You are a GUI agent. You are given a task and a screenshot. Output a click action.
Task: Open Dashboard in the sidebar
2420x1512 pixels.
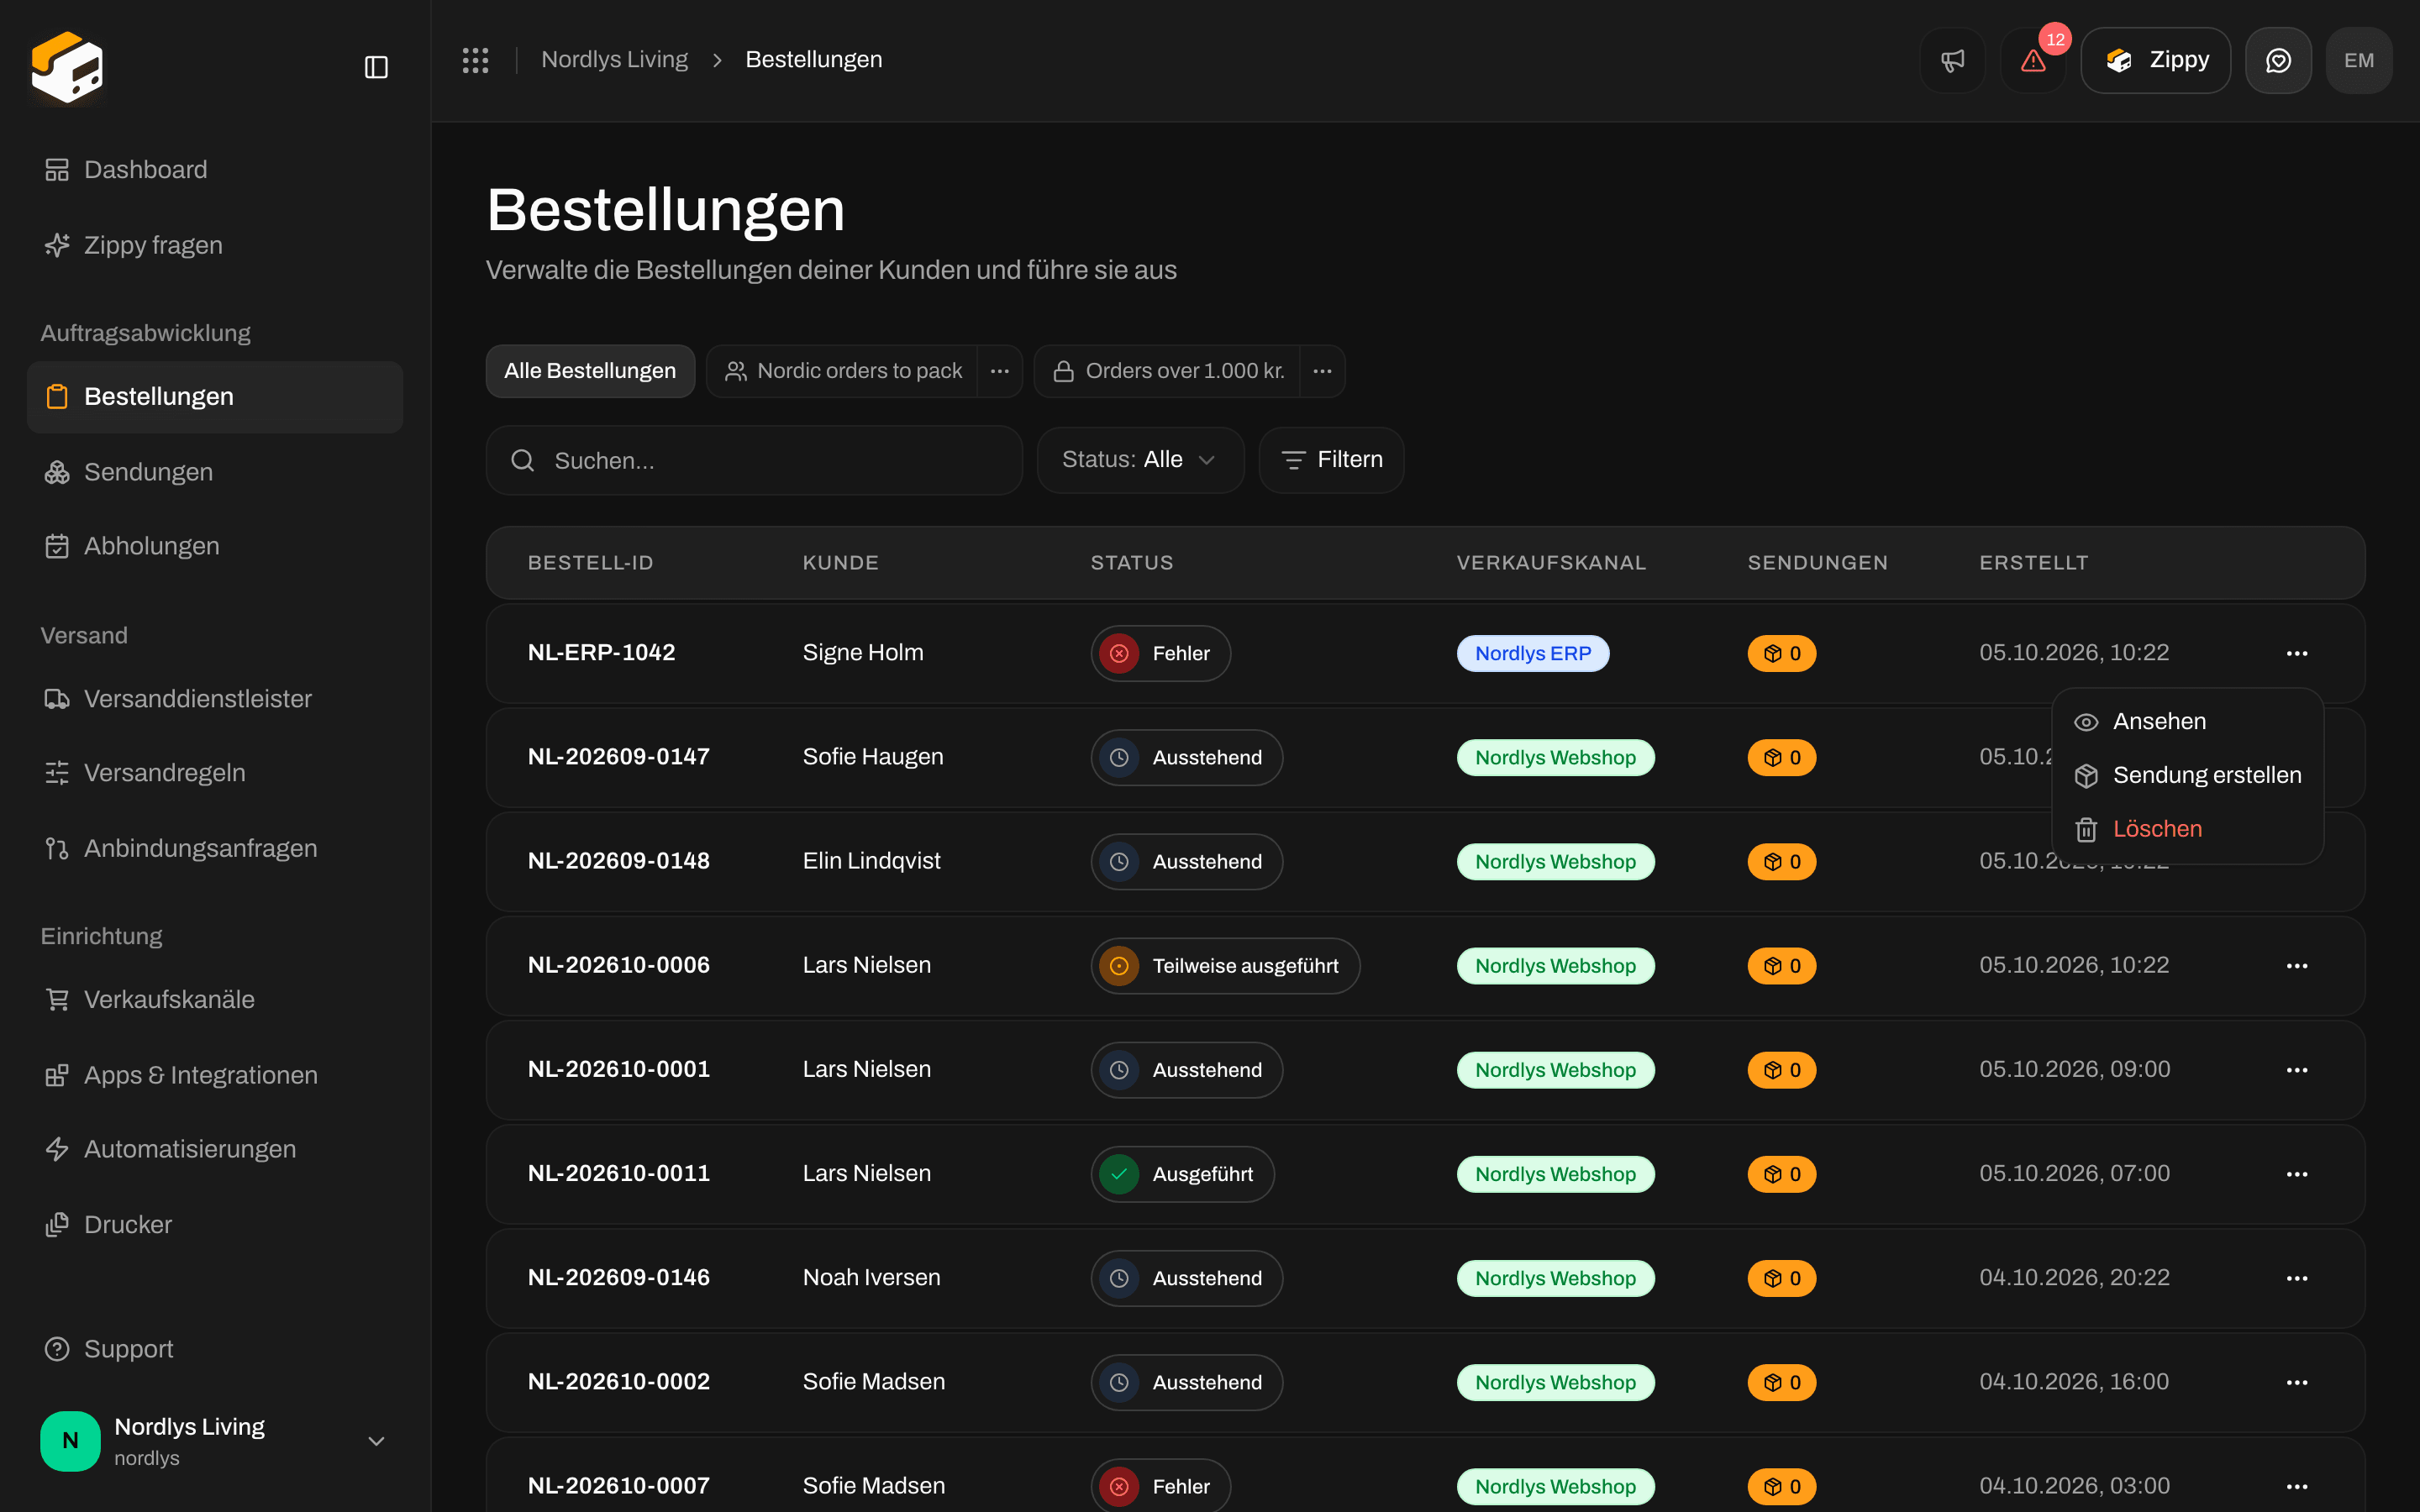click(214, 170)
